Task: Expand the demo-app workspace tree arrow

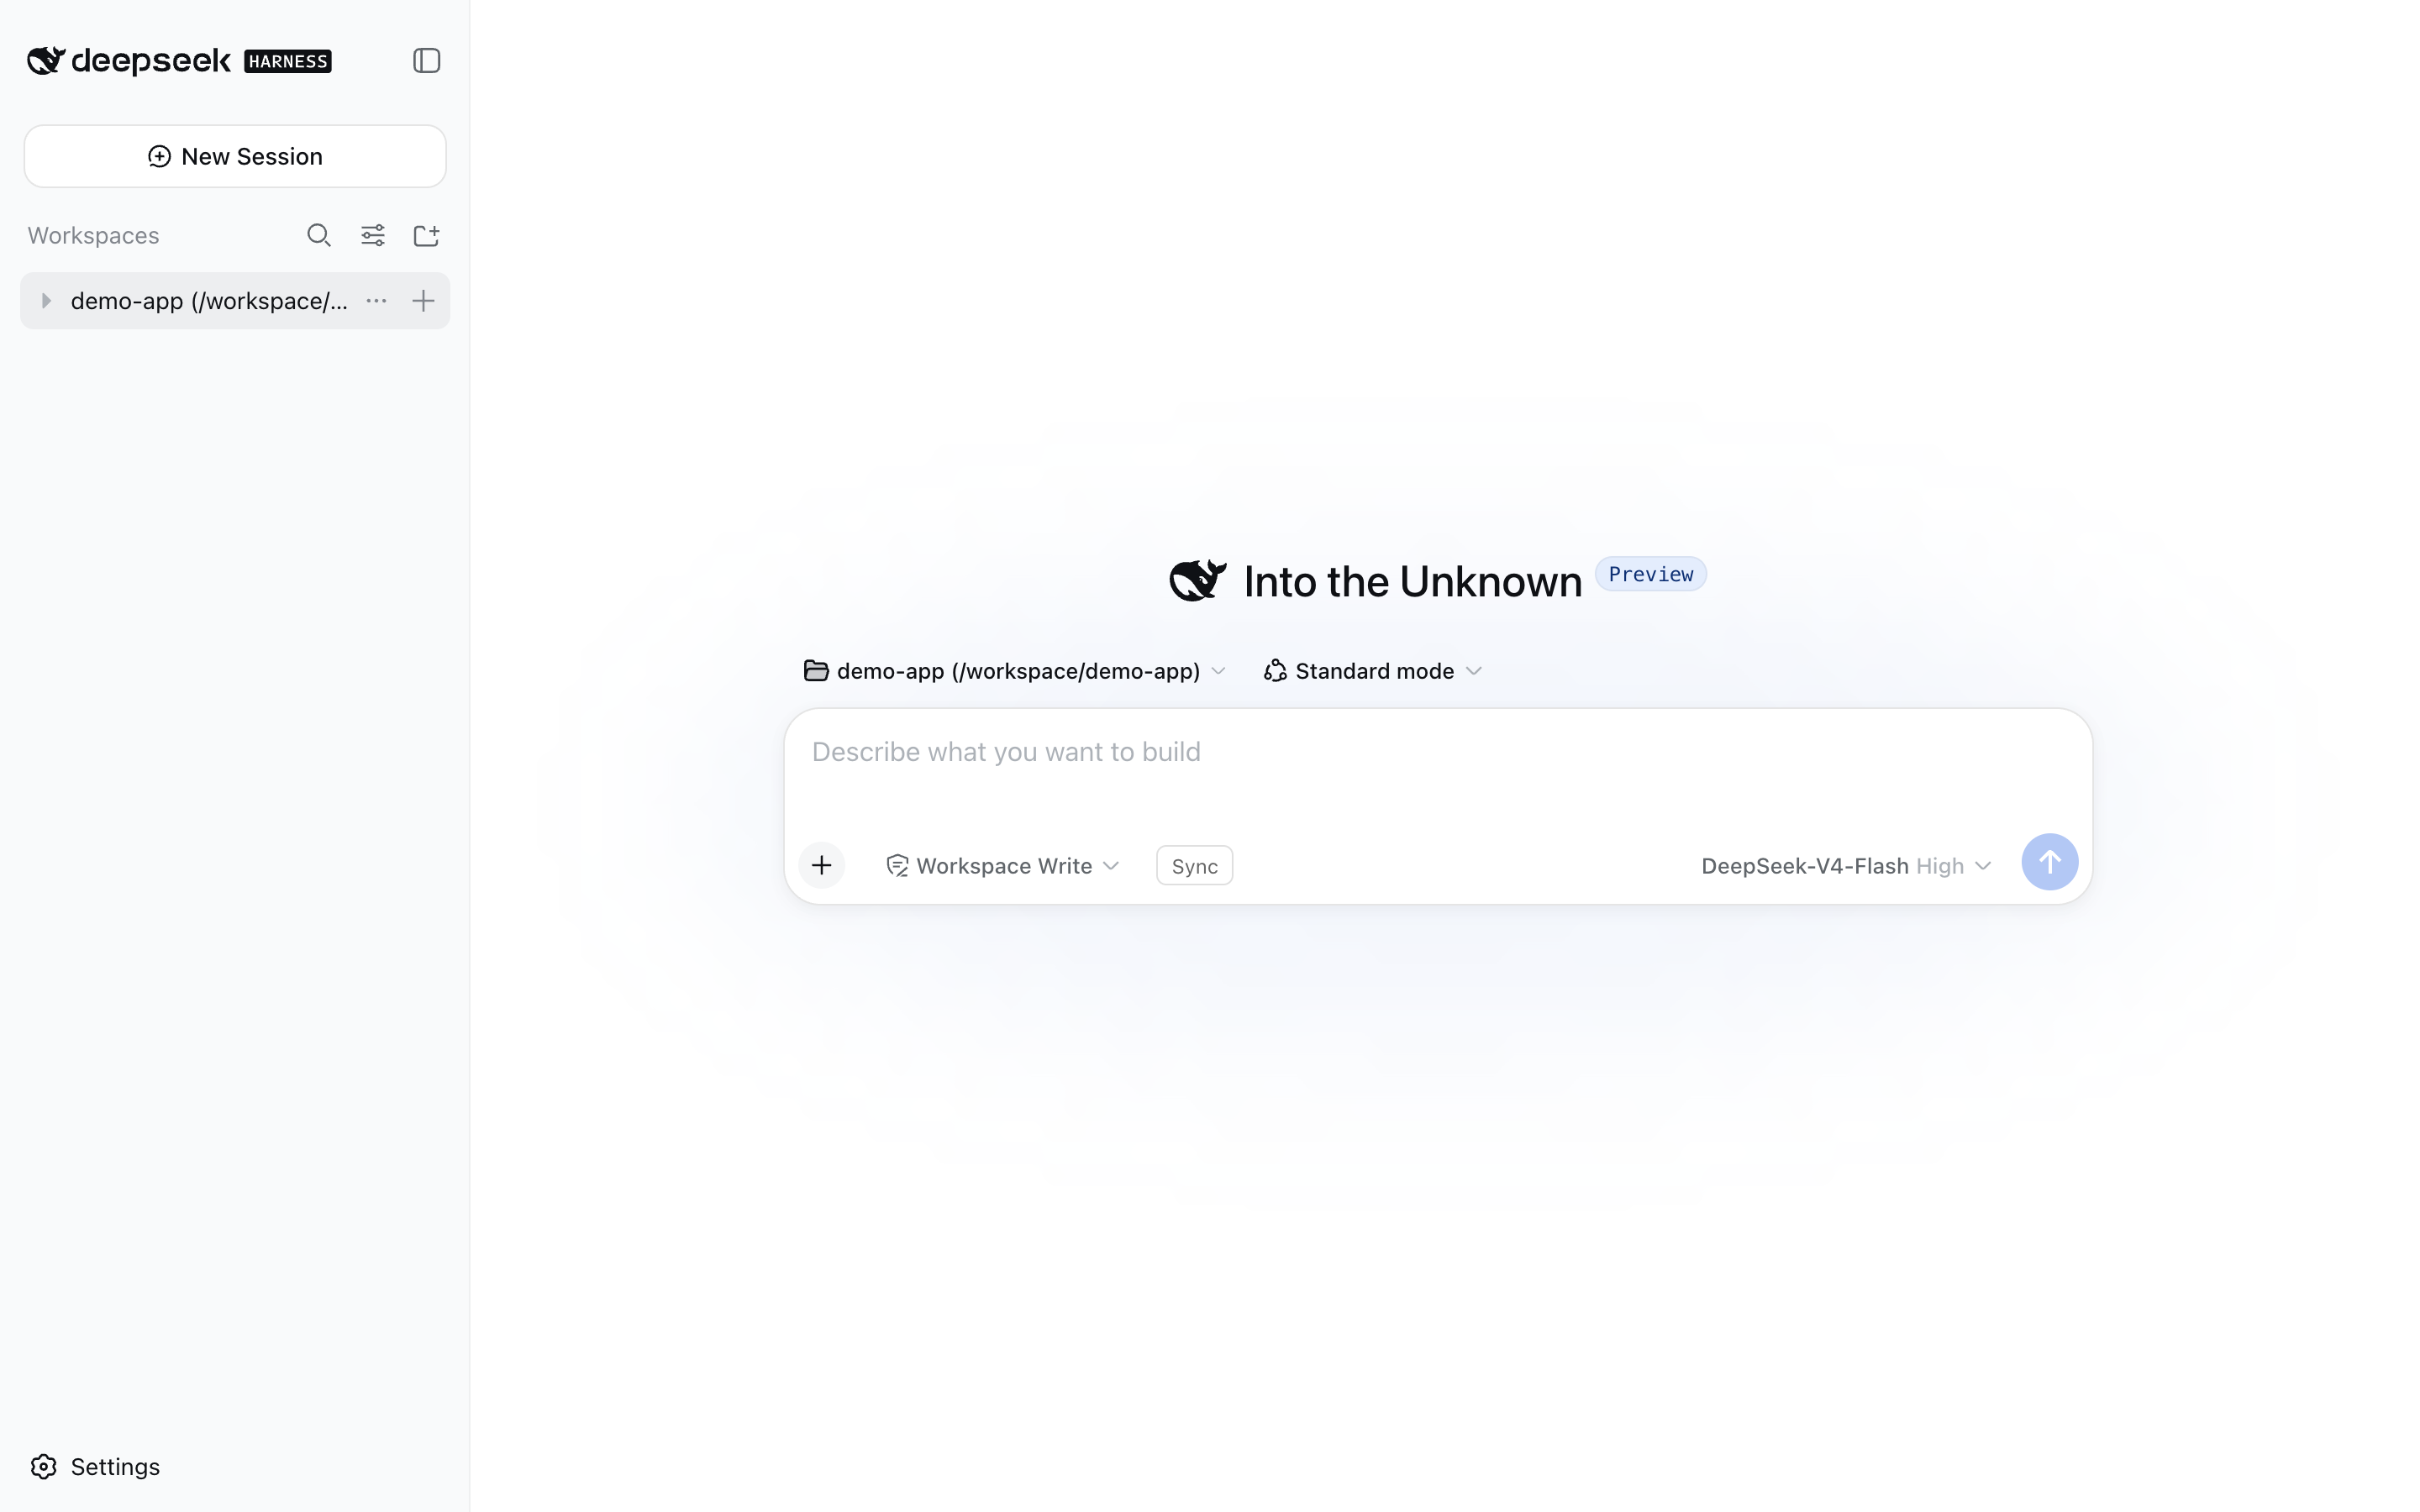Action: pos(46,301)
